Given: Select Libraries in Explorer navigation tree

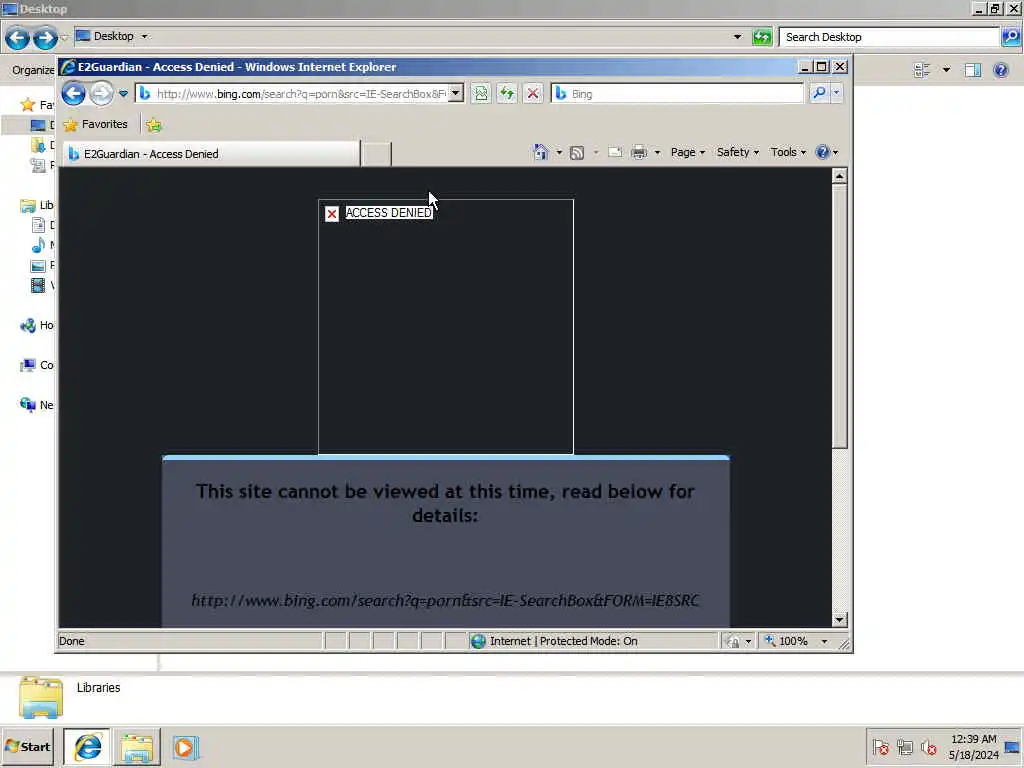Looking at the screenshot, I should point(37,205).
